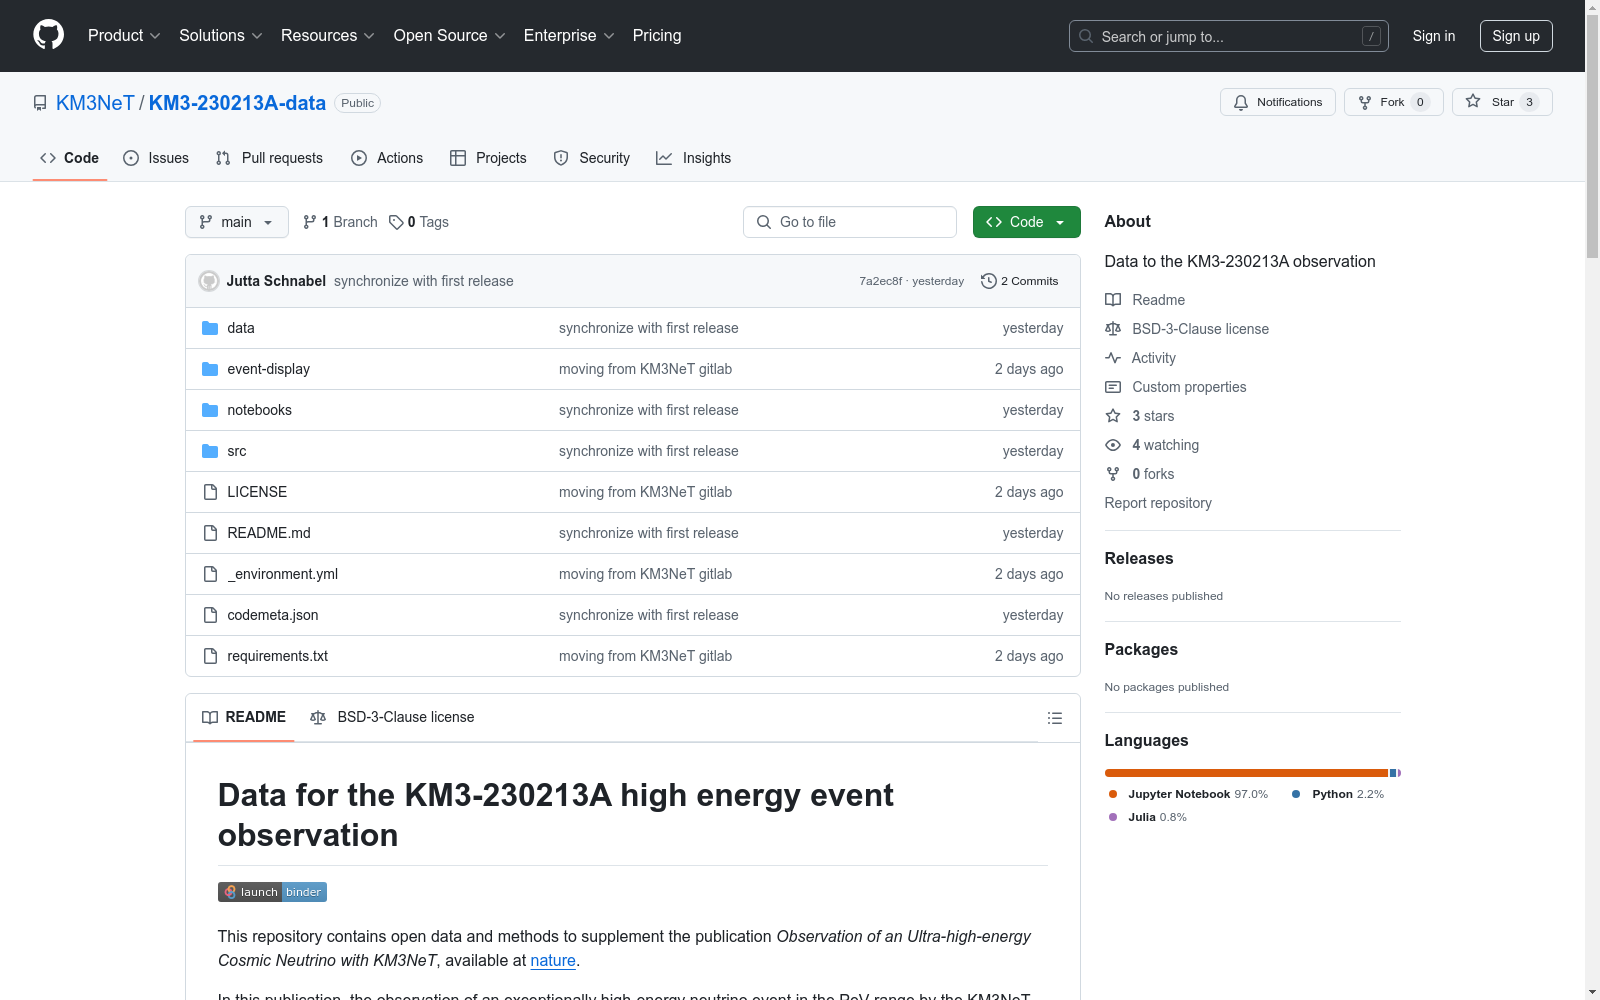This screenshot has width=1600, height=1000.
Task: Open the main branch selector dropdown
Action: (x=237, y=222)
